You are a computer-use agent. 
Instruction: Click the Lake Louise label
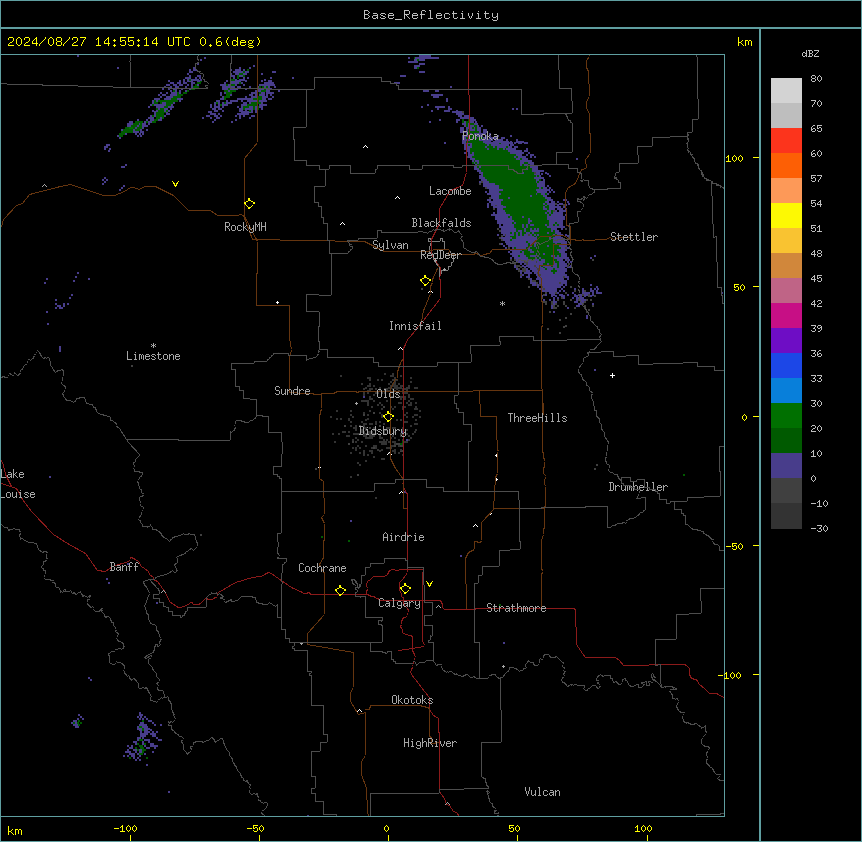coord(18,484)
